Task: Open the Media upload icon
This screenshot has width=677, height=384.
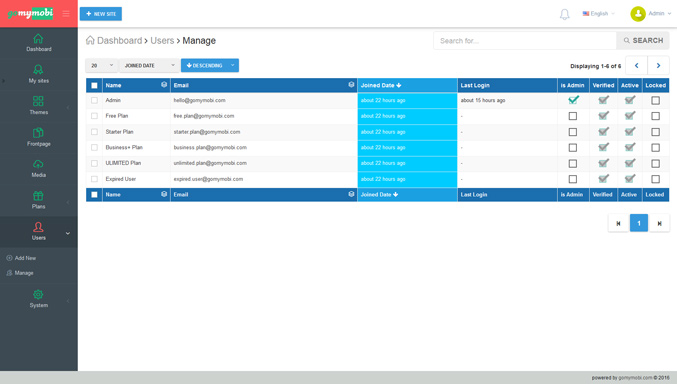Action: (x=38, y=164)
